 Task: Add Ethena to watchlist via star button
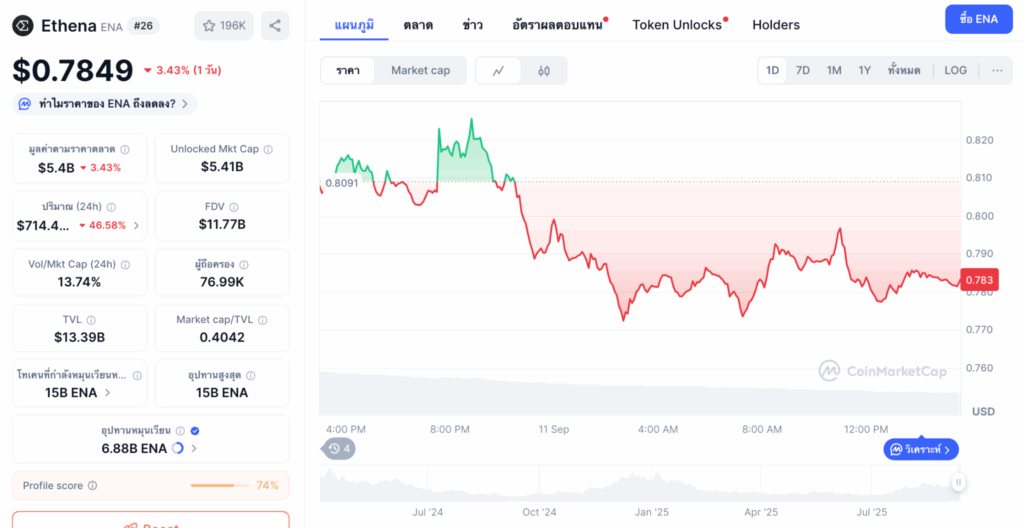(x=224, y=25)
